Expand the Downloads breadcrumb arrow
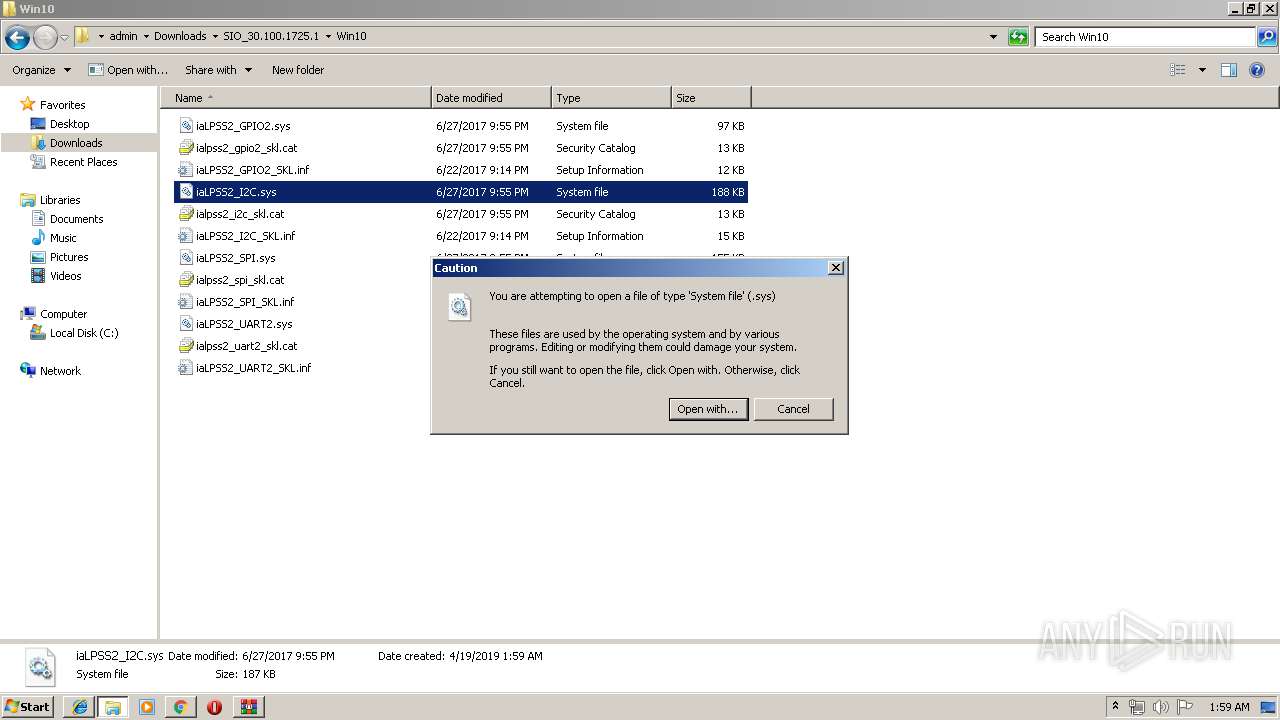Screen dimensions: 1280x720 [x=214, y=36]
